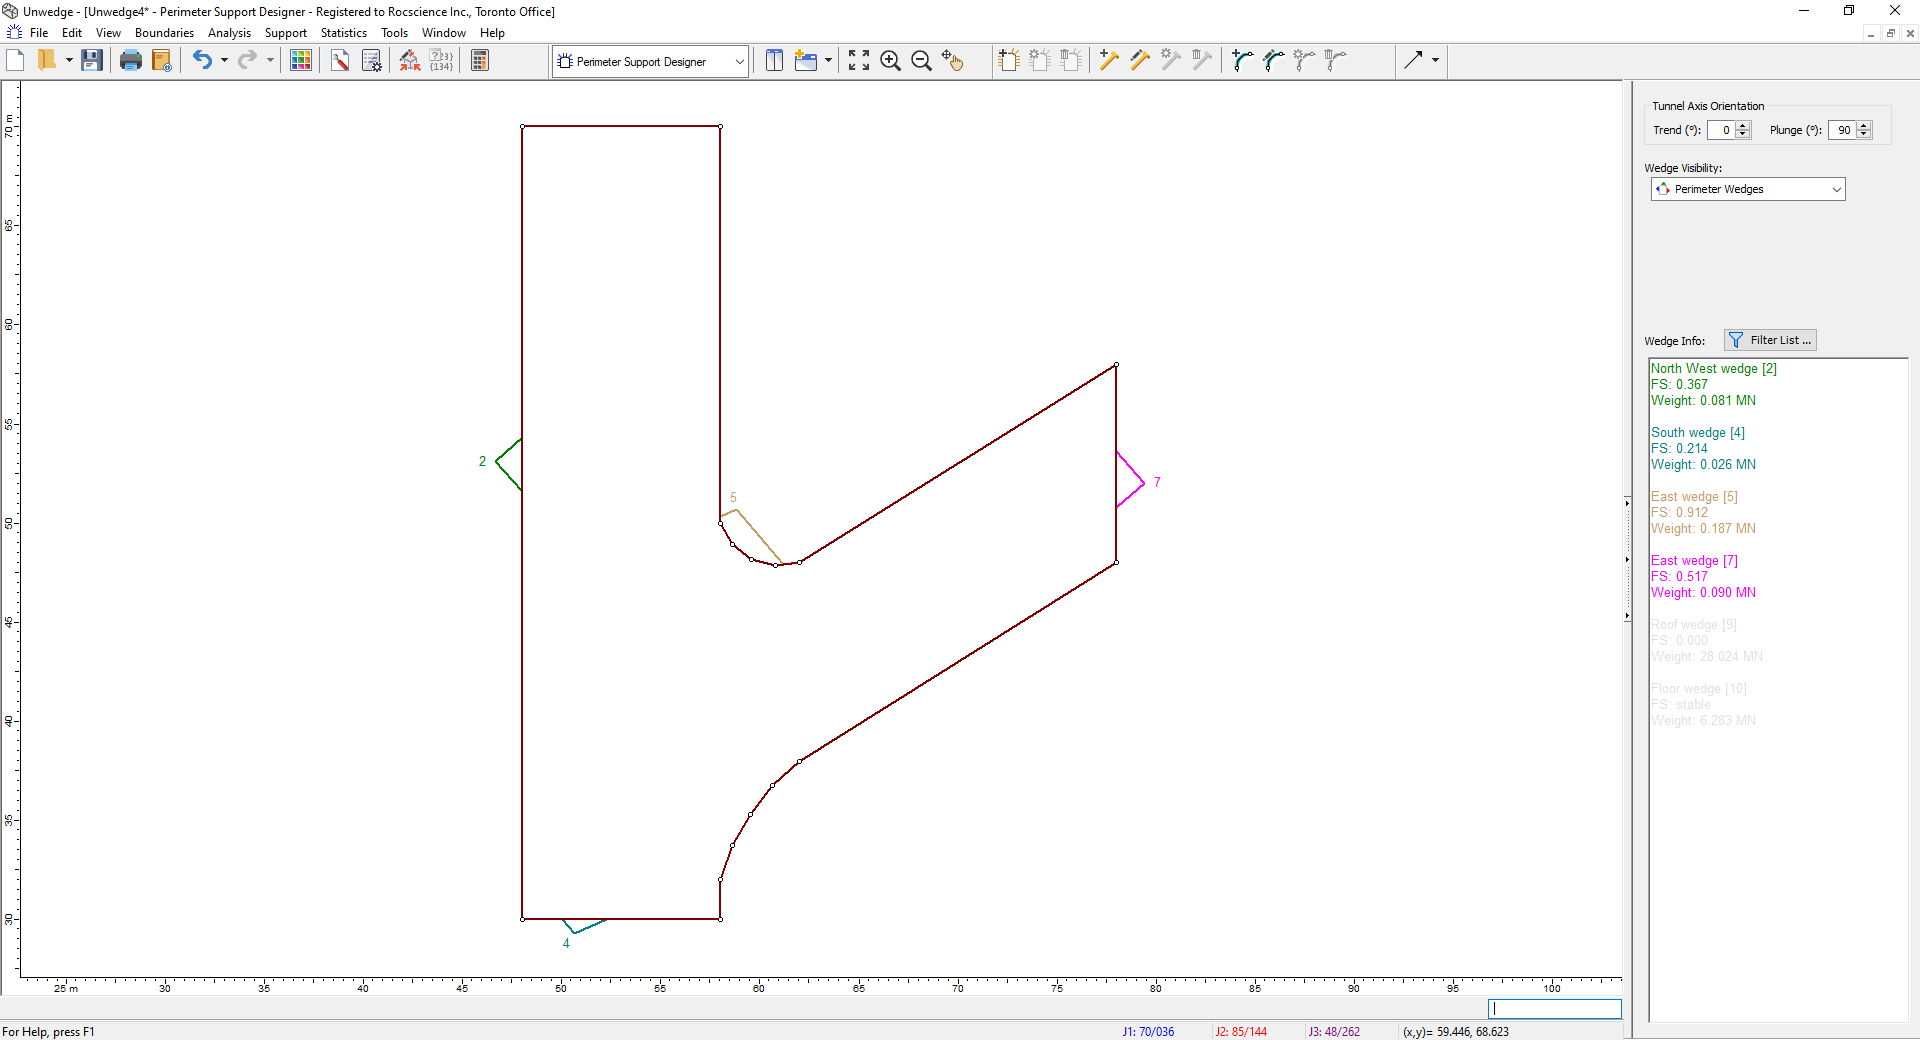Select 'Floor wedge [10]' in Wedge Info

1698,689
